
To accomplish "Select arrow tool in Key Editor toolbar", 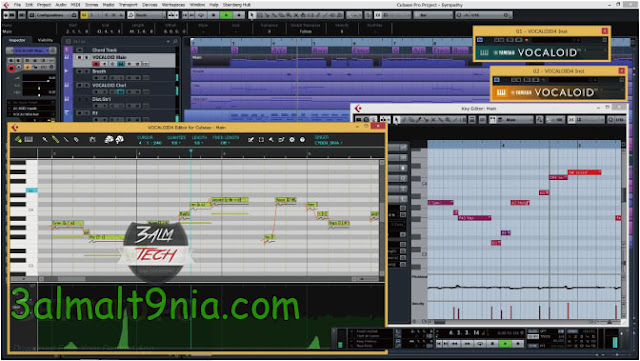I will (396, 120).
